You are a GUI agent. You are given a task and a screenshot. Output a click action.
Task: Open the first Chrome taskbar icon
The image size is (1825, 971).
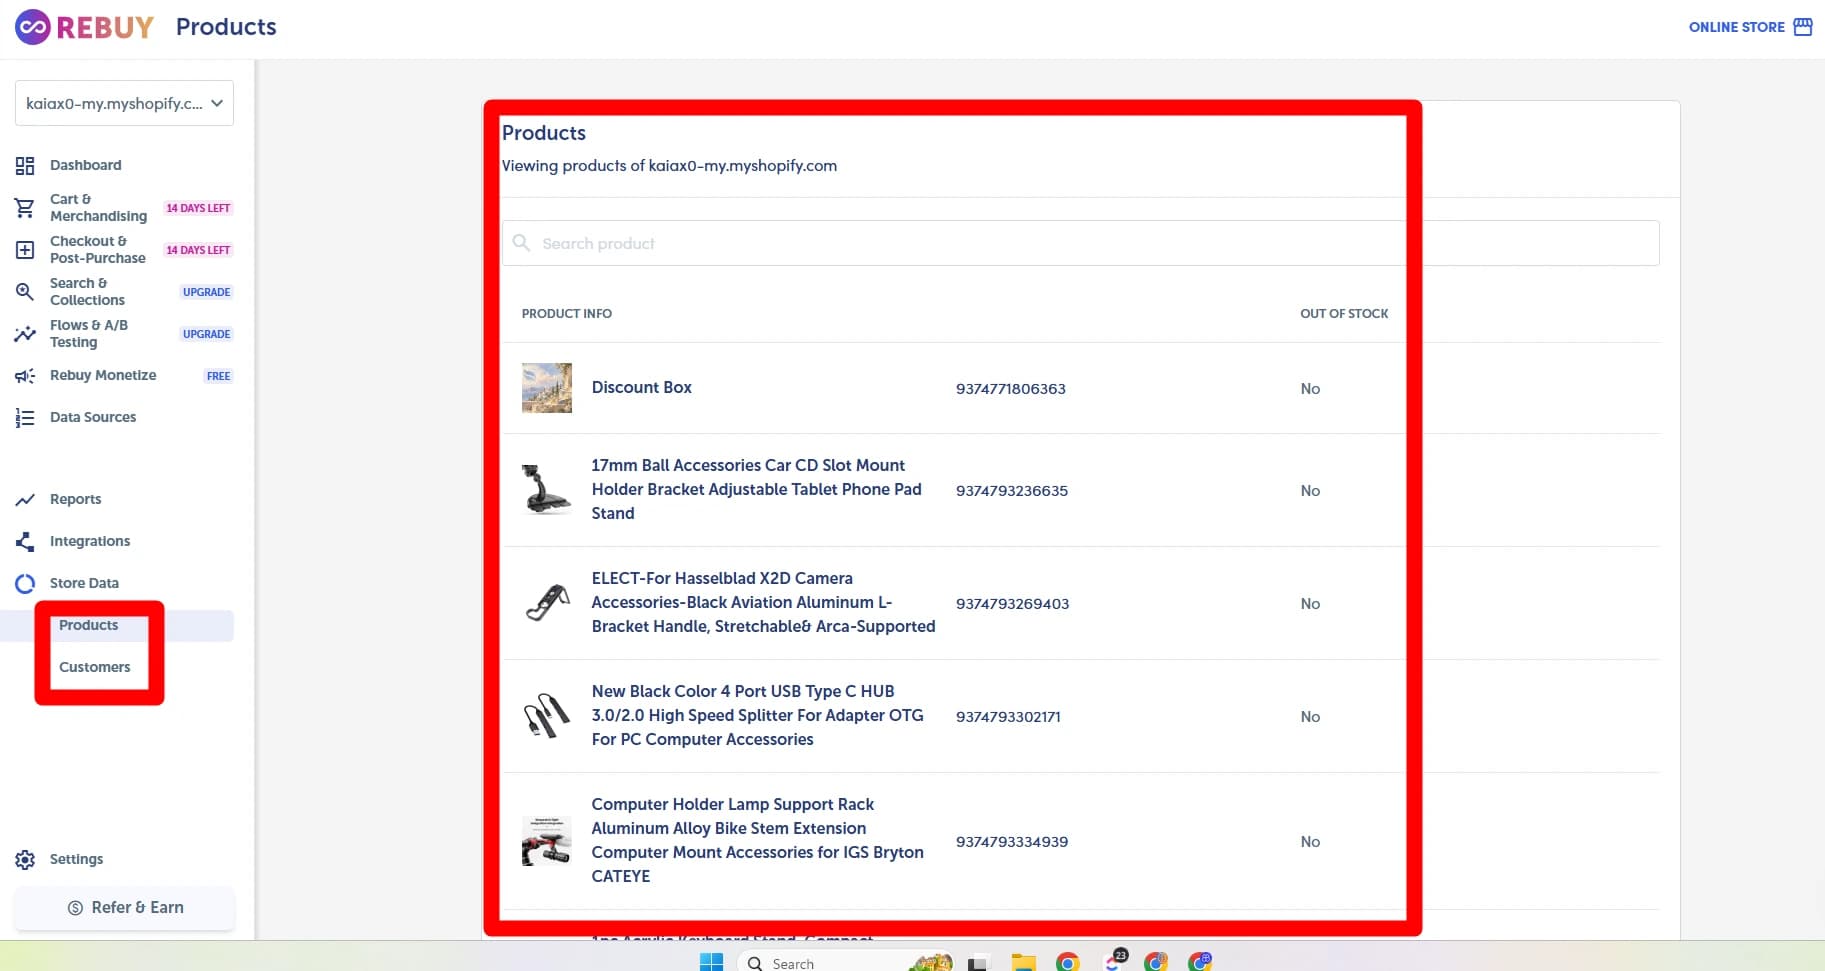pyautogui.click(x=1067, y=963)
